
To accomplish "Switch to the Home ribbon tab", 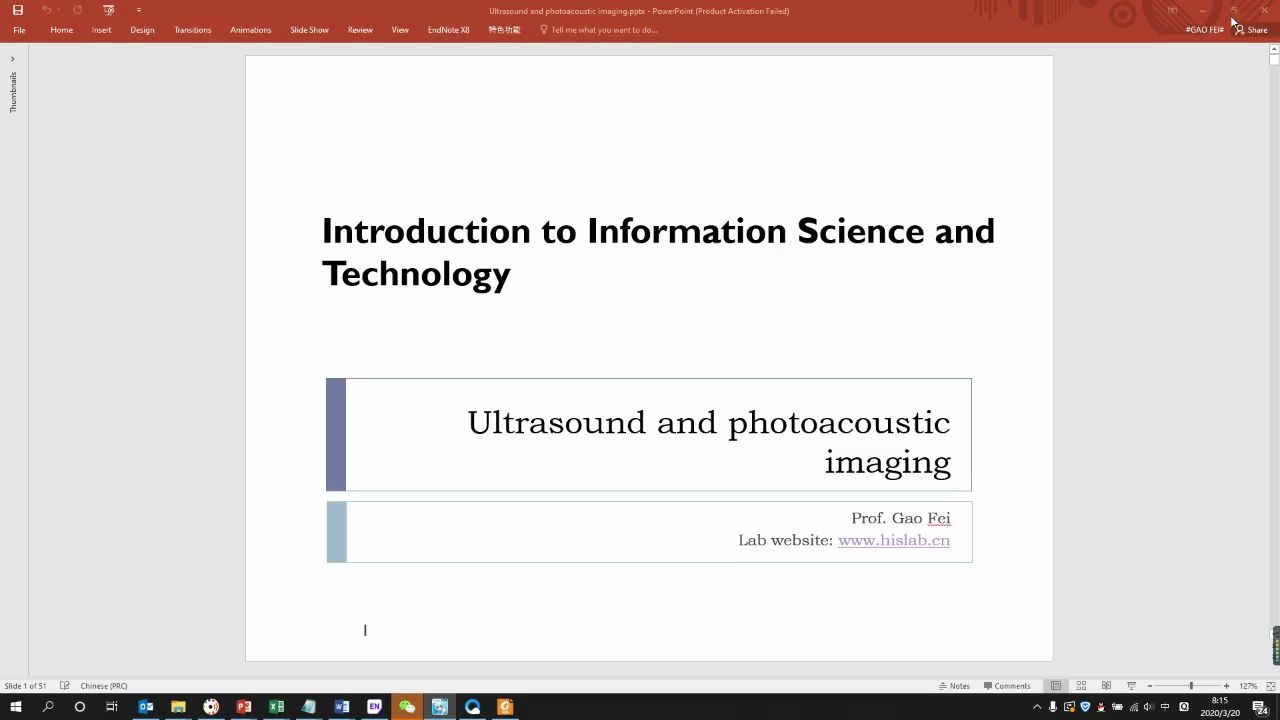I will (62, 30).
